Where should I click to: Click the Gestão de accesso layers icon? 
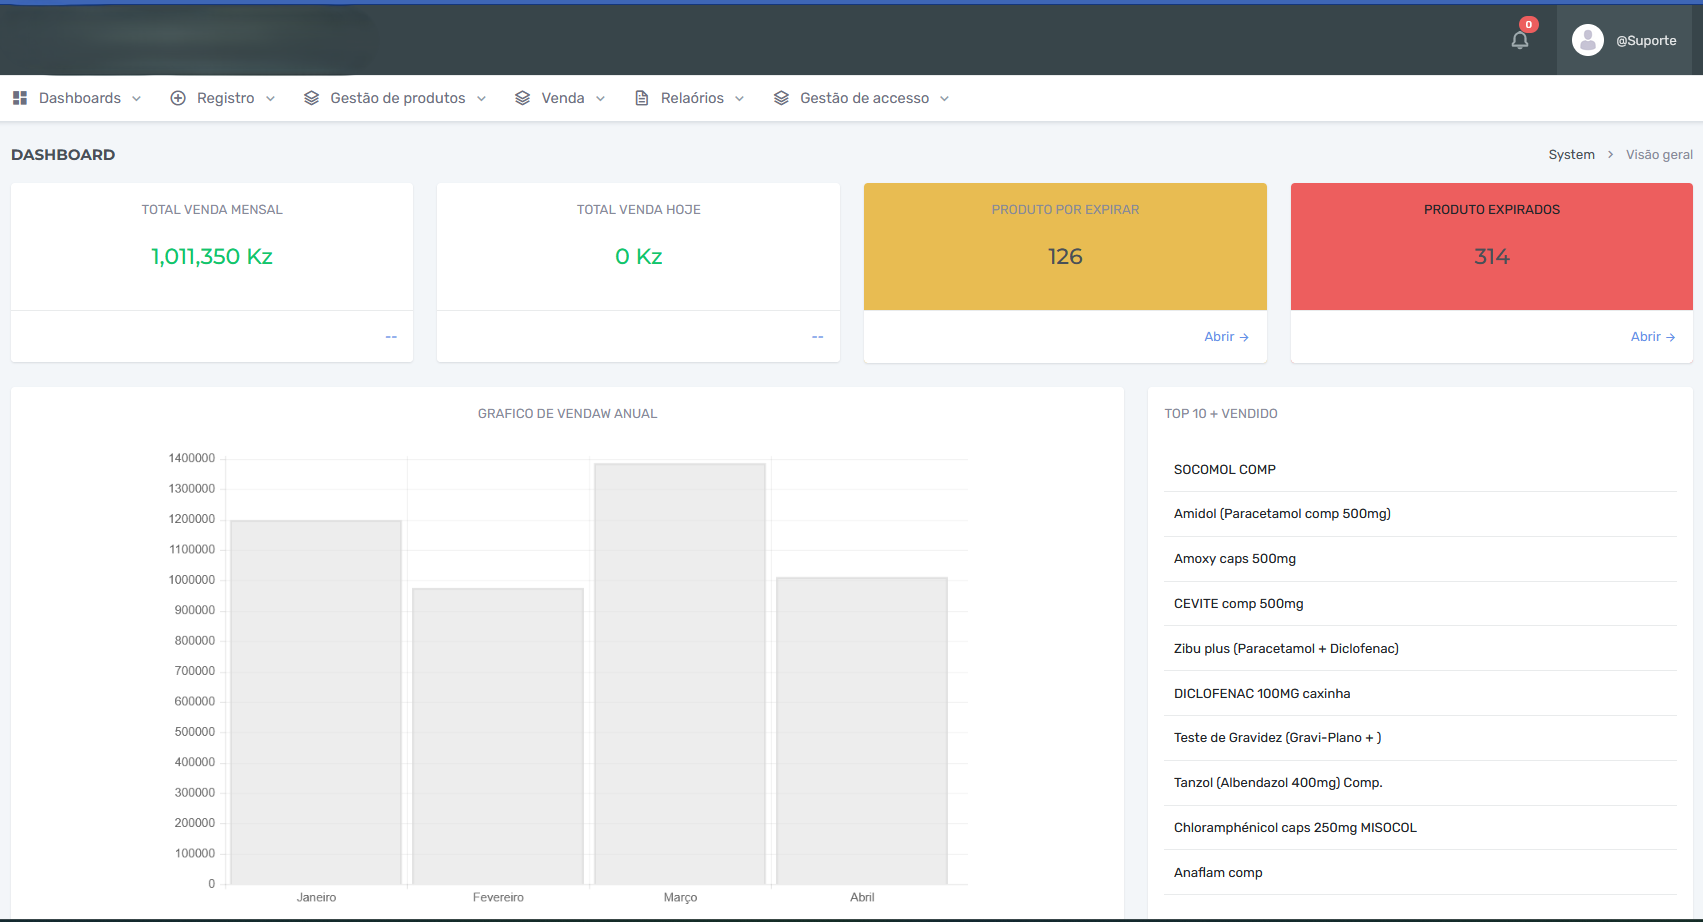point(781,98)
